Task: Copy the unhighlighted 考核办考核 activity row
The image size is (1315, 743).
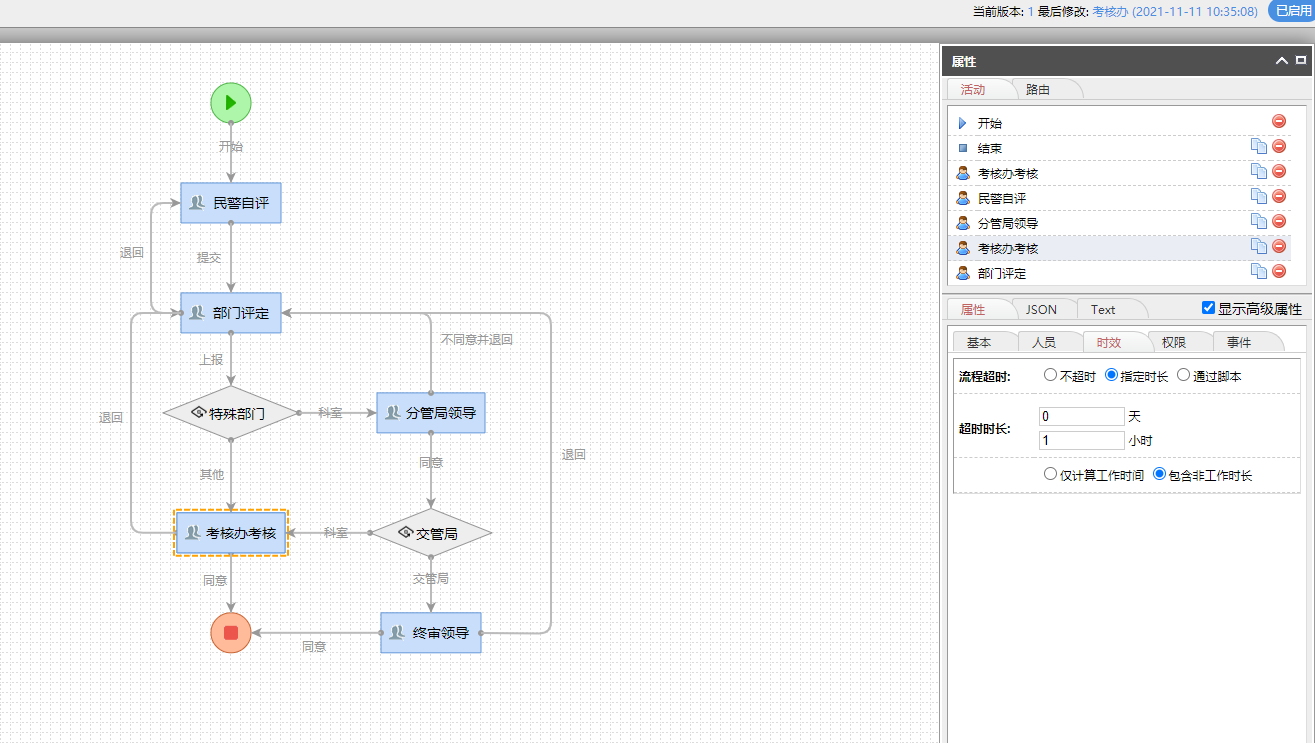Action: click(x=1259, y=171)
